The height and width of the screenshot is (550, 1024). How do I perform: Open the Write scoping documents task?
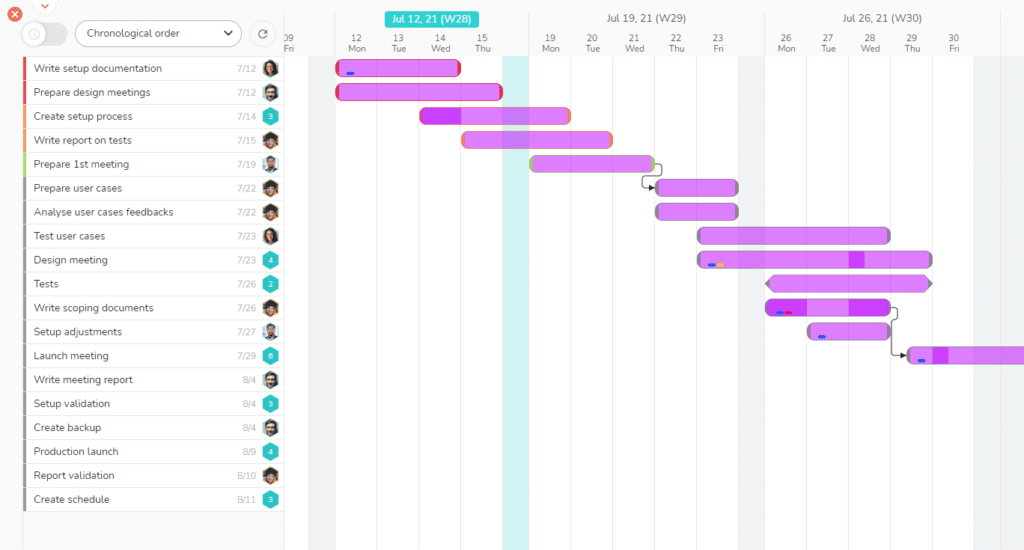tap(93, 308)
